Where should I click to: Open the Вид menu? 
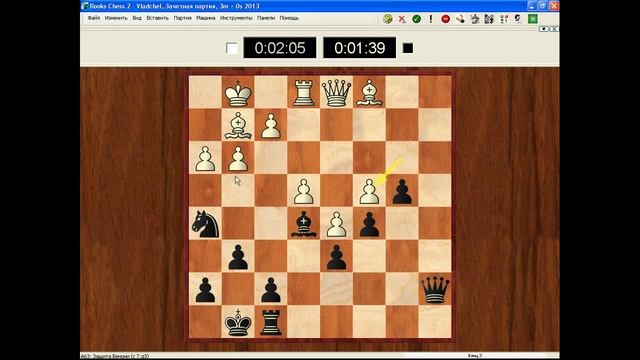(137, 18)
